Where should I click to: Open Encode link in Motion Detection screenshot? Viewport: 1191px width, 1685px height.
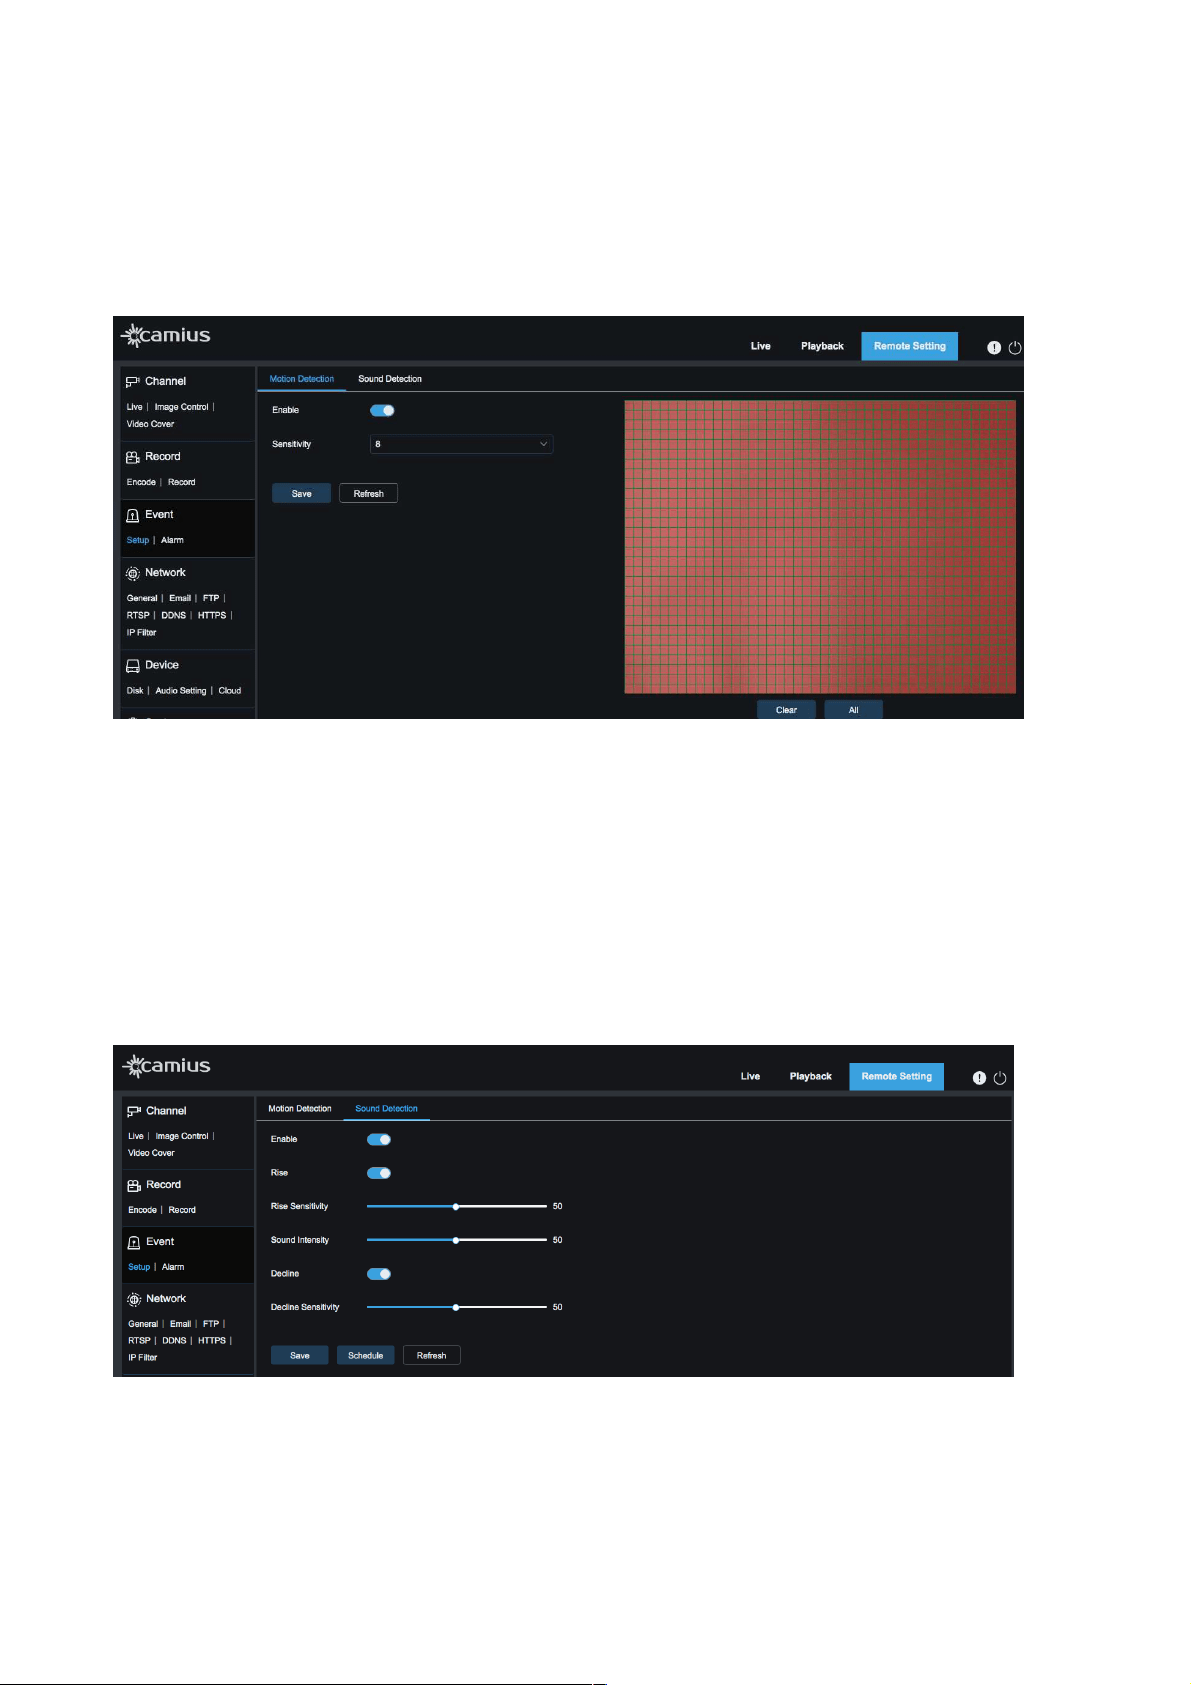coord(141,482)
